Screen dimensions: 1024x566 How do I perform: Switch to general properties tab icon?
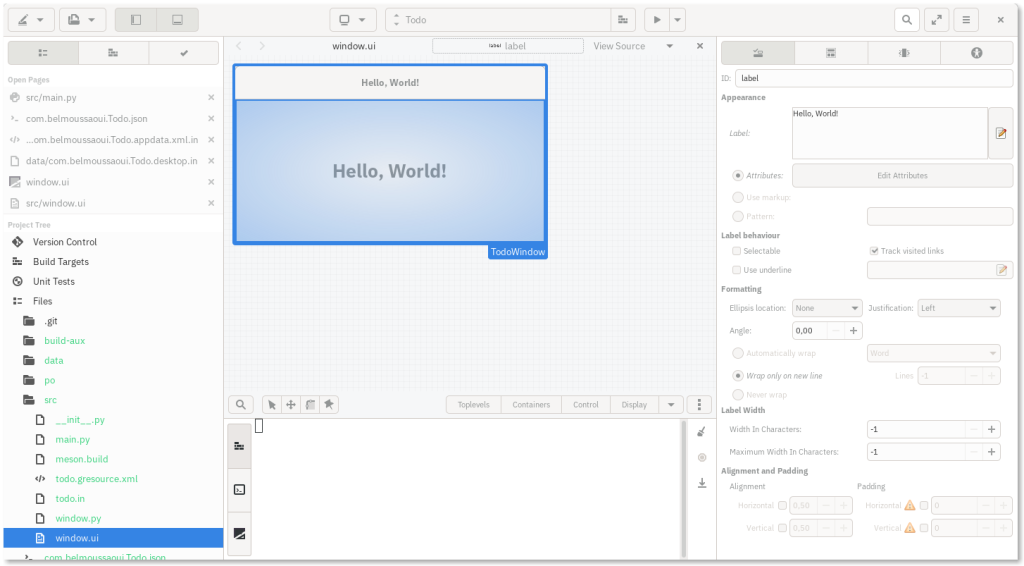click(x=758, y=53)
